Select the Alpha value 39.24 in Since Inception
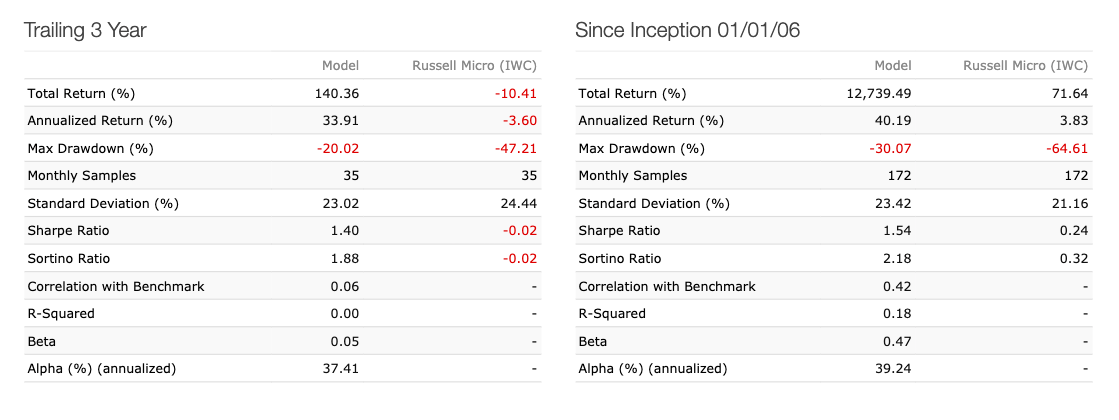This screenshot has height=420, width=1119. point(894,369)
